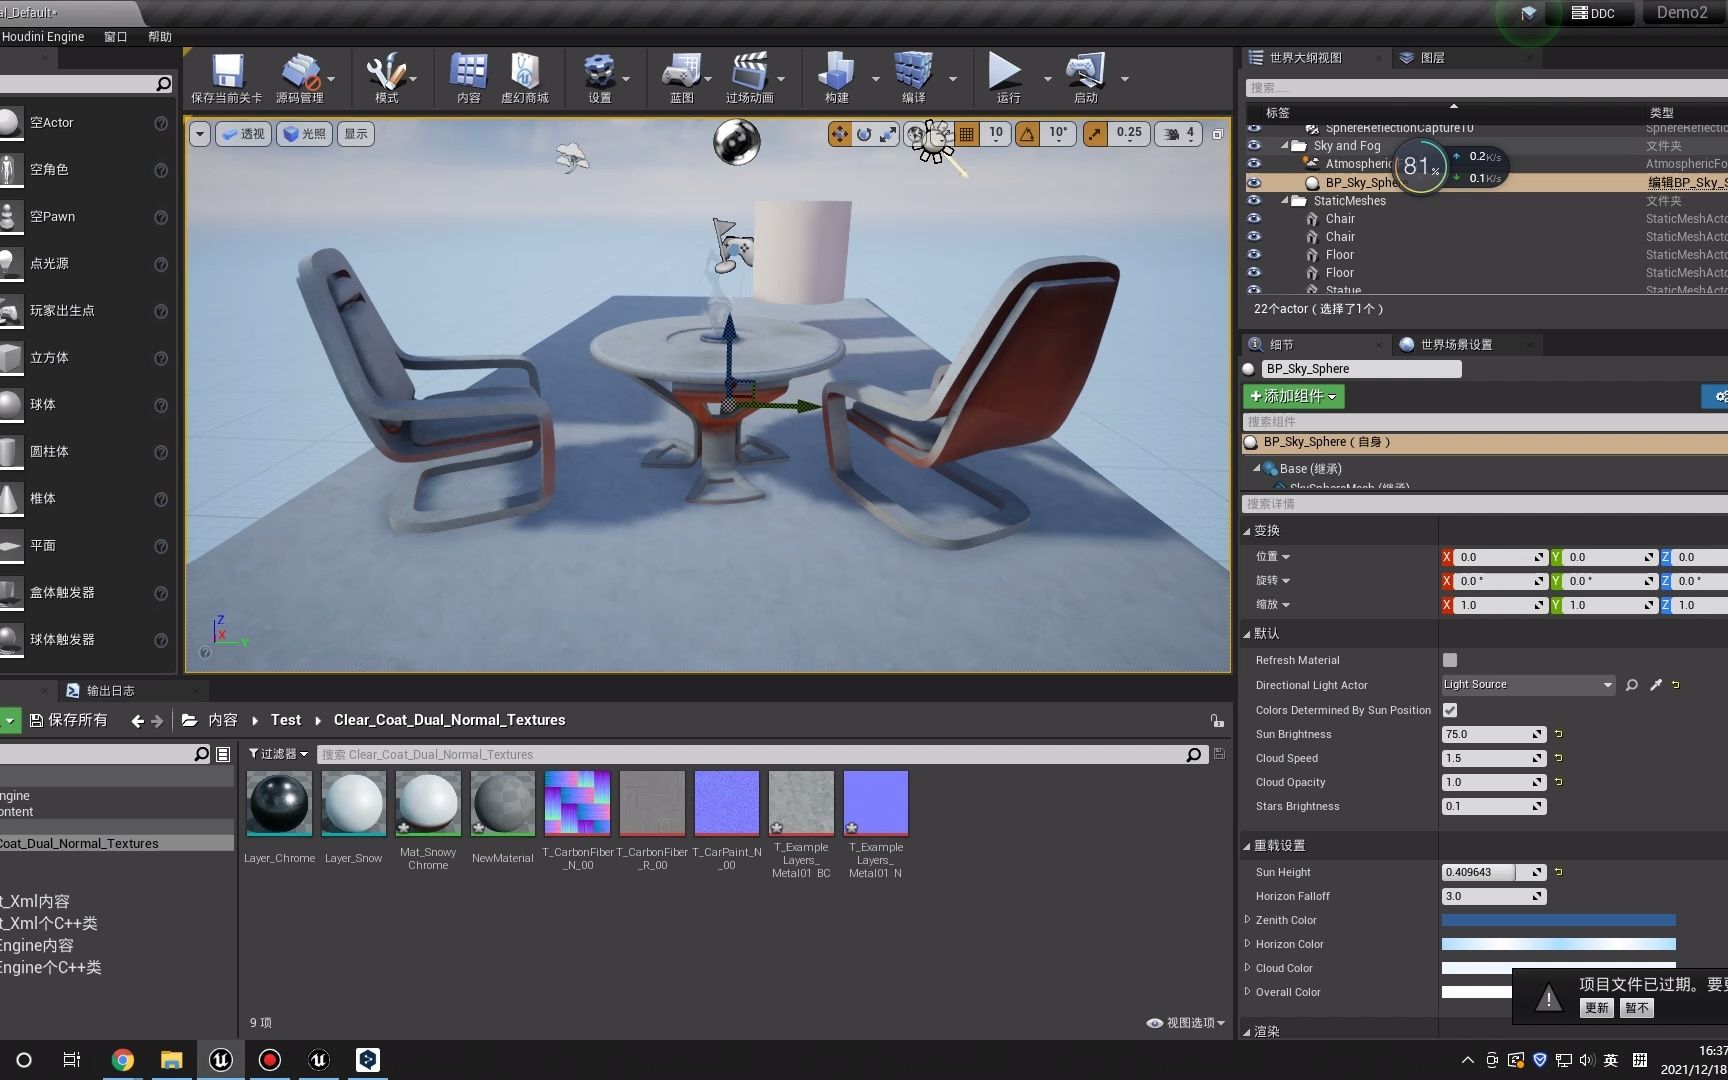Hide the BP_Sky_Sphere actor visibility eye

click(1254, 182)
